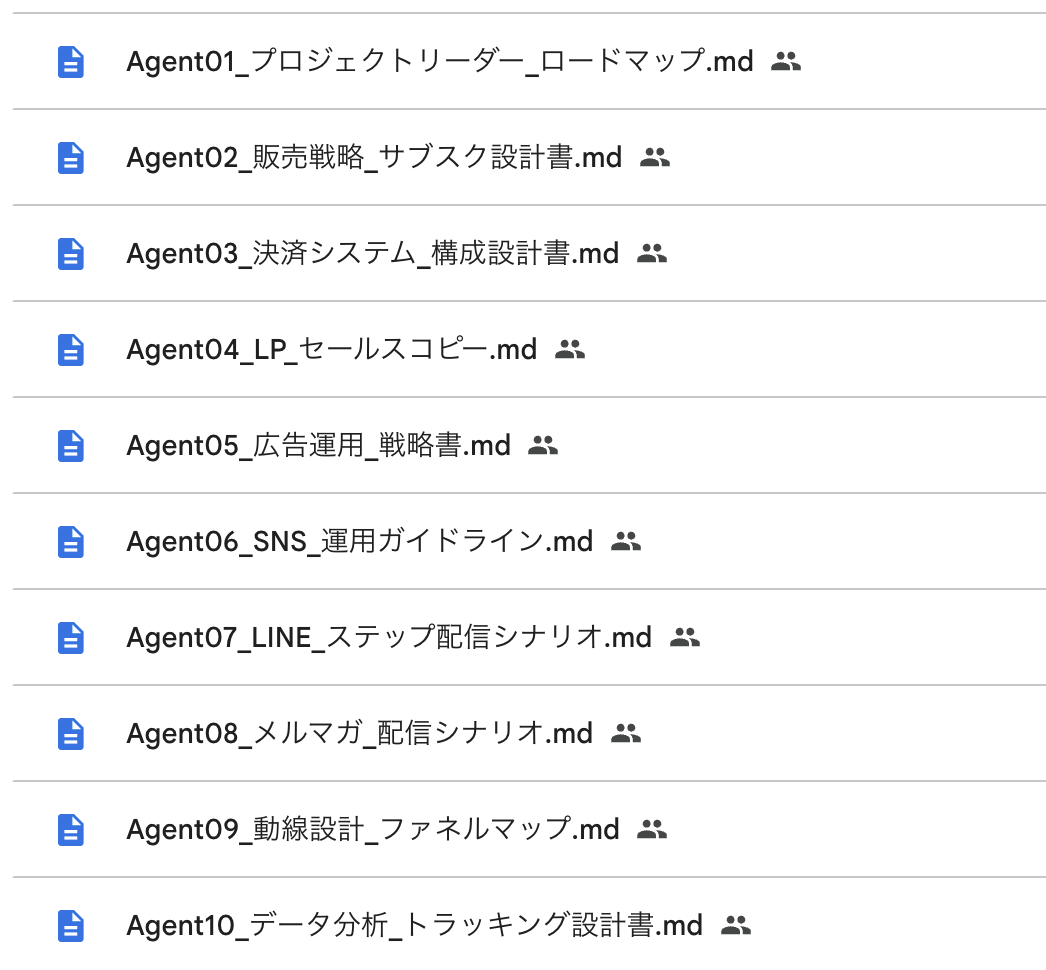
Task: Click the document icon for Agent08 file
Action: pyautogui.click(x=71, y=734)
